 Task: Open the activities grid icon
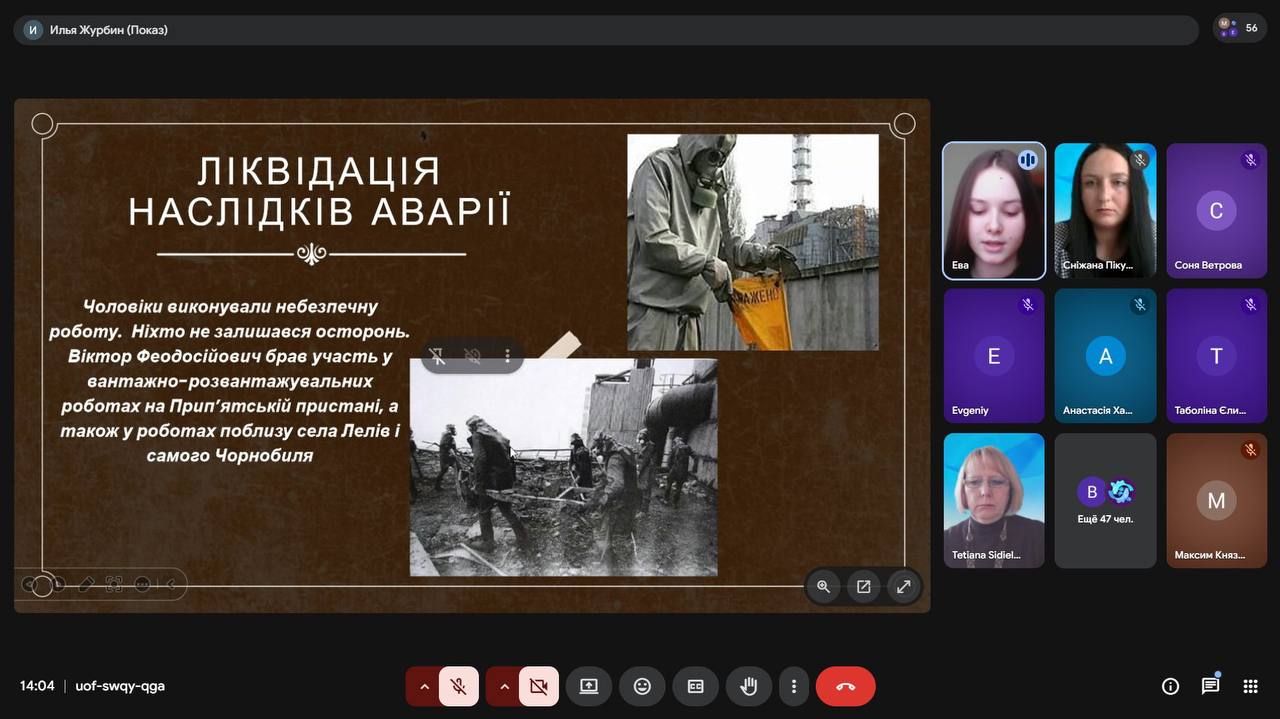pyautogui.click(x=1250, y=686)
